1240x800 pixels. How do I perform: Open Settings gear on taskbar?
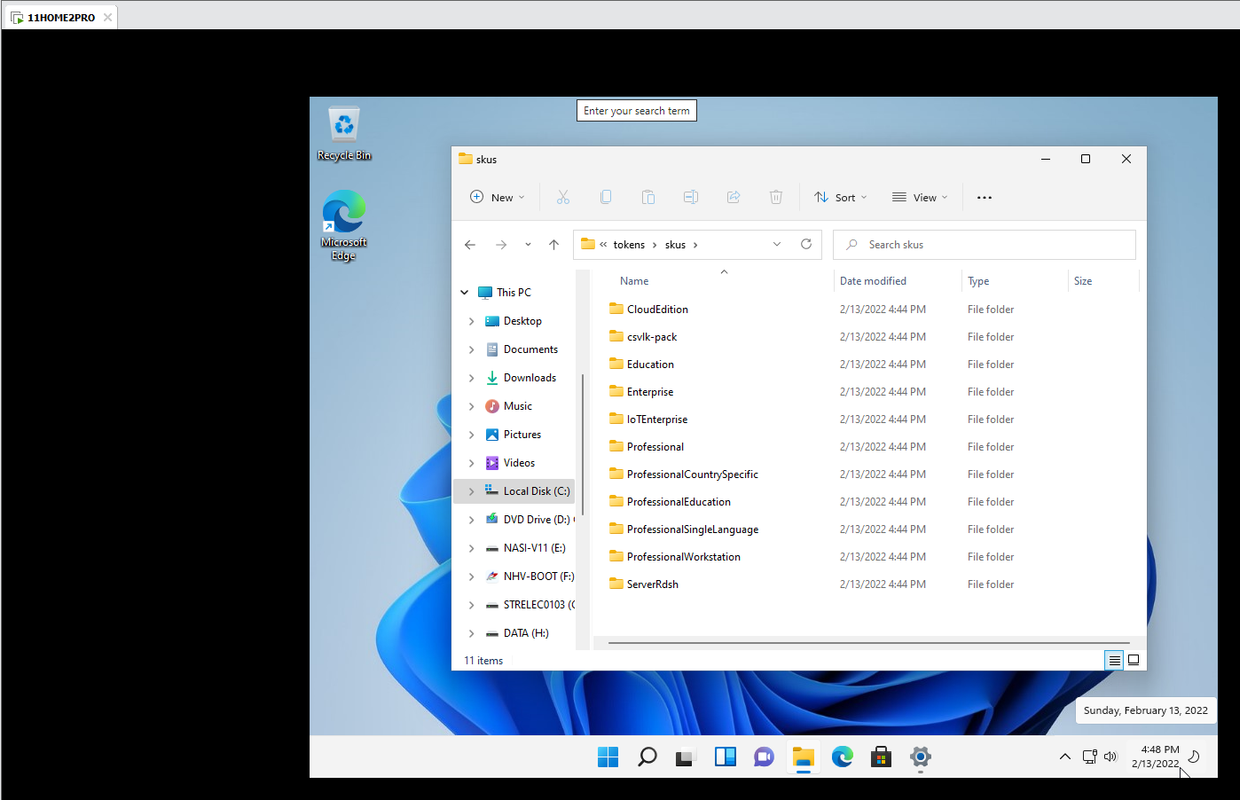[921, 757]
